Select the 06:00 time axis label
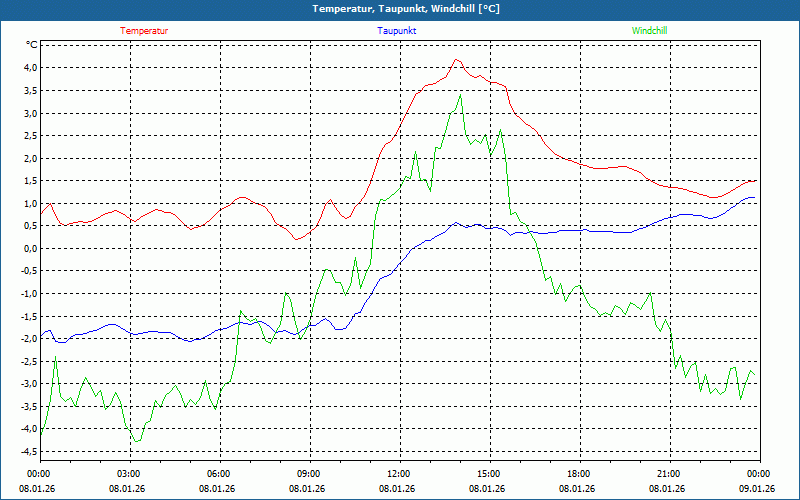 [218, 474]
